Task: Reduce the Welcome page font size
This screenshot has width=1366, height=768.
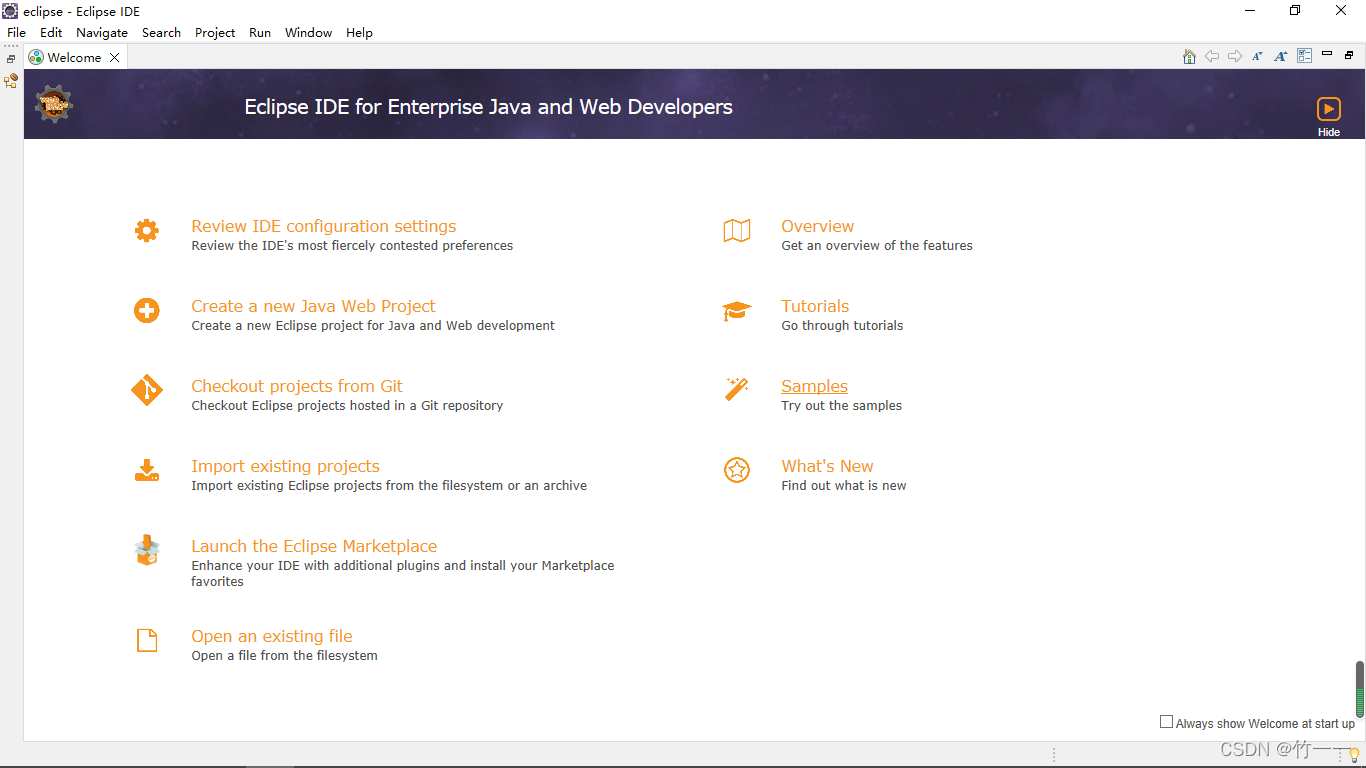Action: tap(1258, 57)
